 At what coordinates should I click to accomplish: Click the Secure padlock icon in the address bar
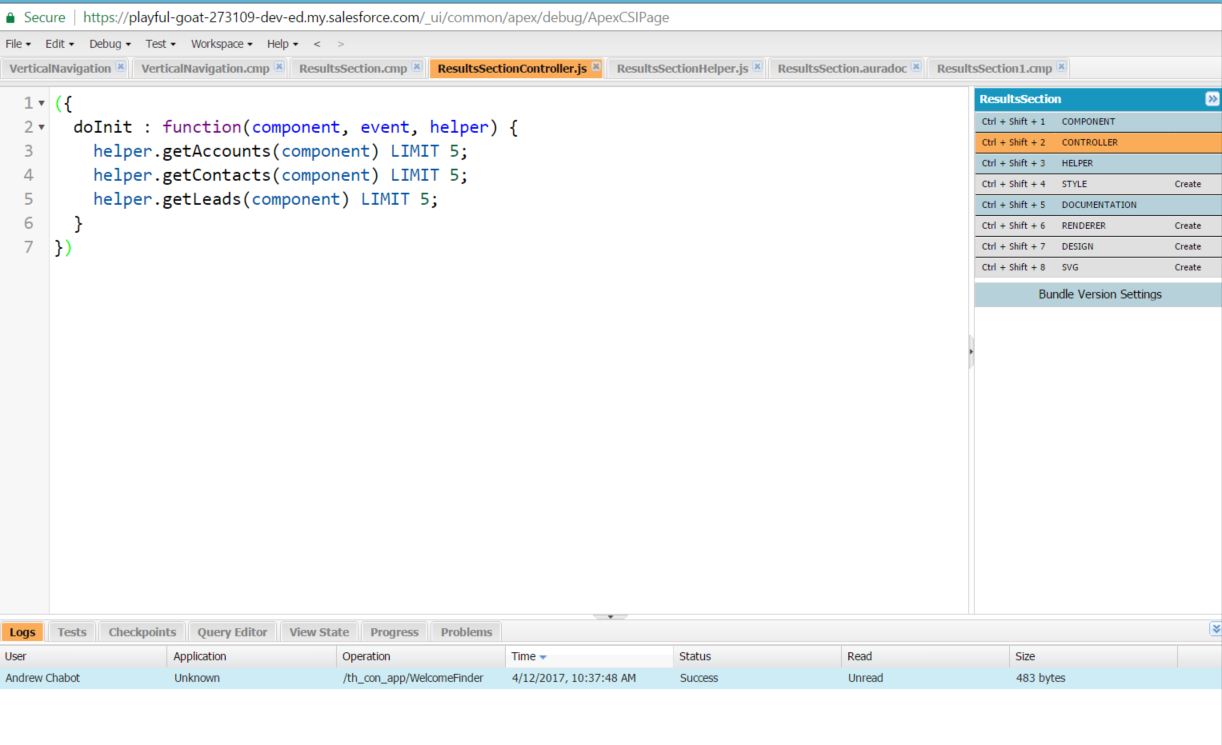[11, 17]
